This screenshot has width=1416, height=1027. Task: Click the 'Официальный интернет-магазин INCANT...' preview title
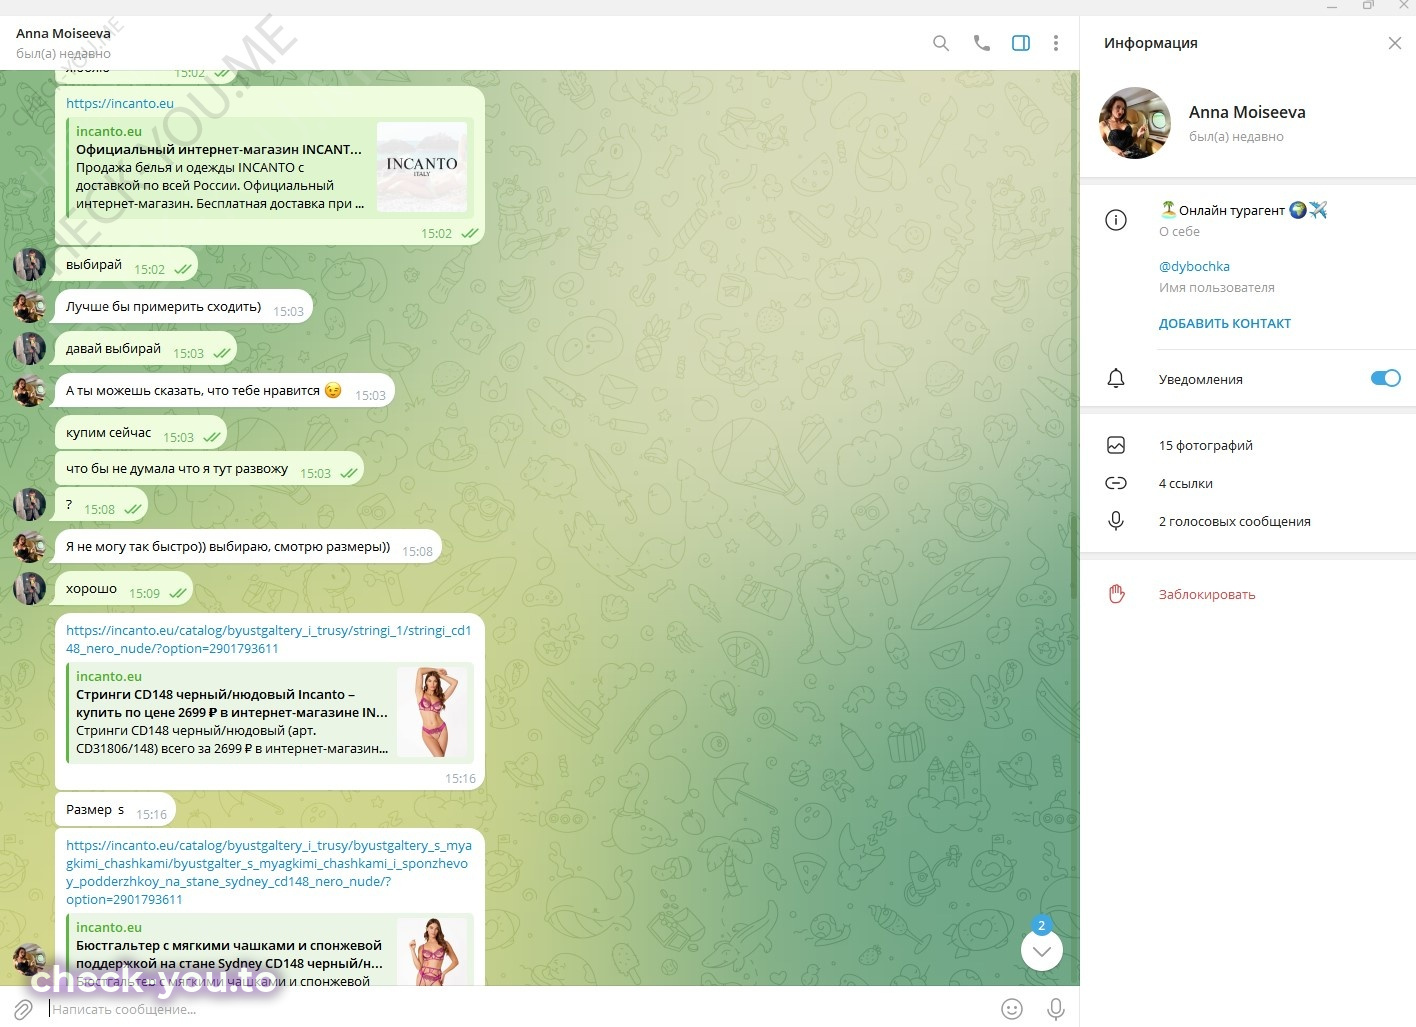pos(219,149)
